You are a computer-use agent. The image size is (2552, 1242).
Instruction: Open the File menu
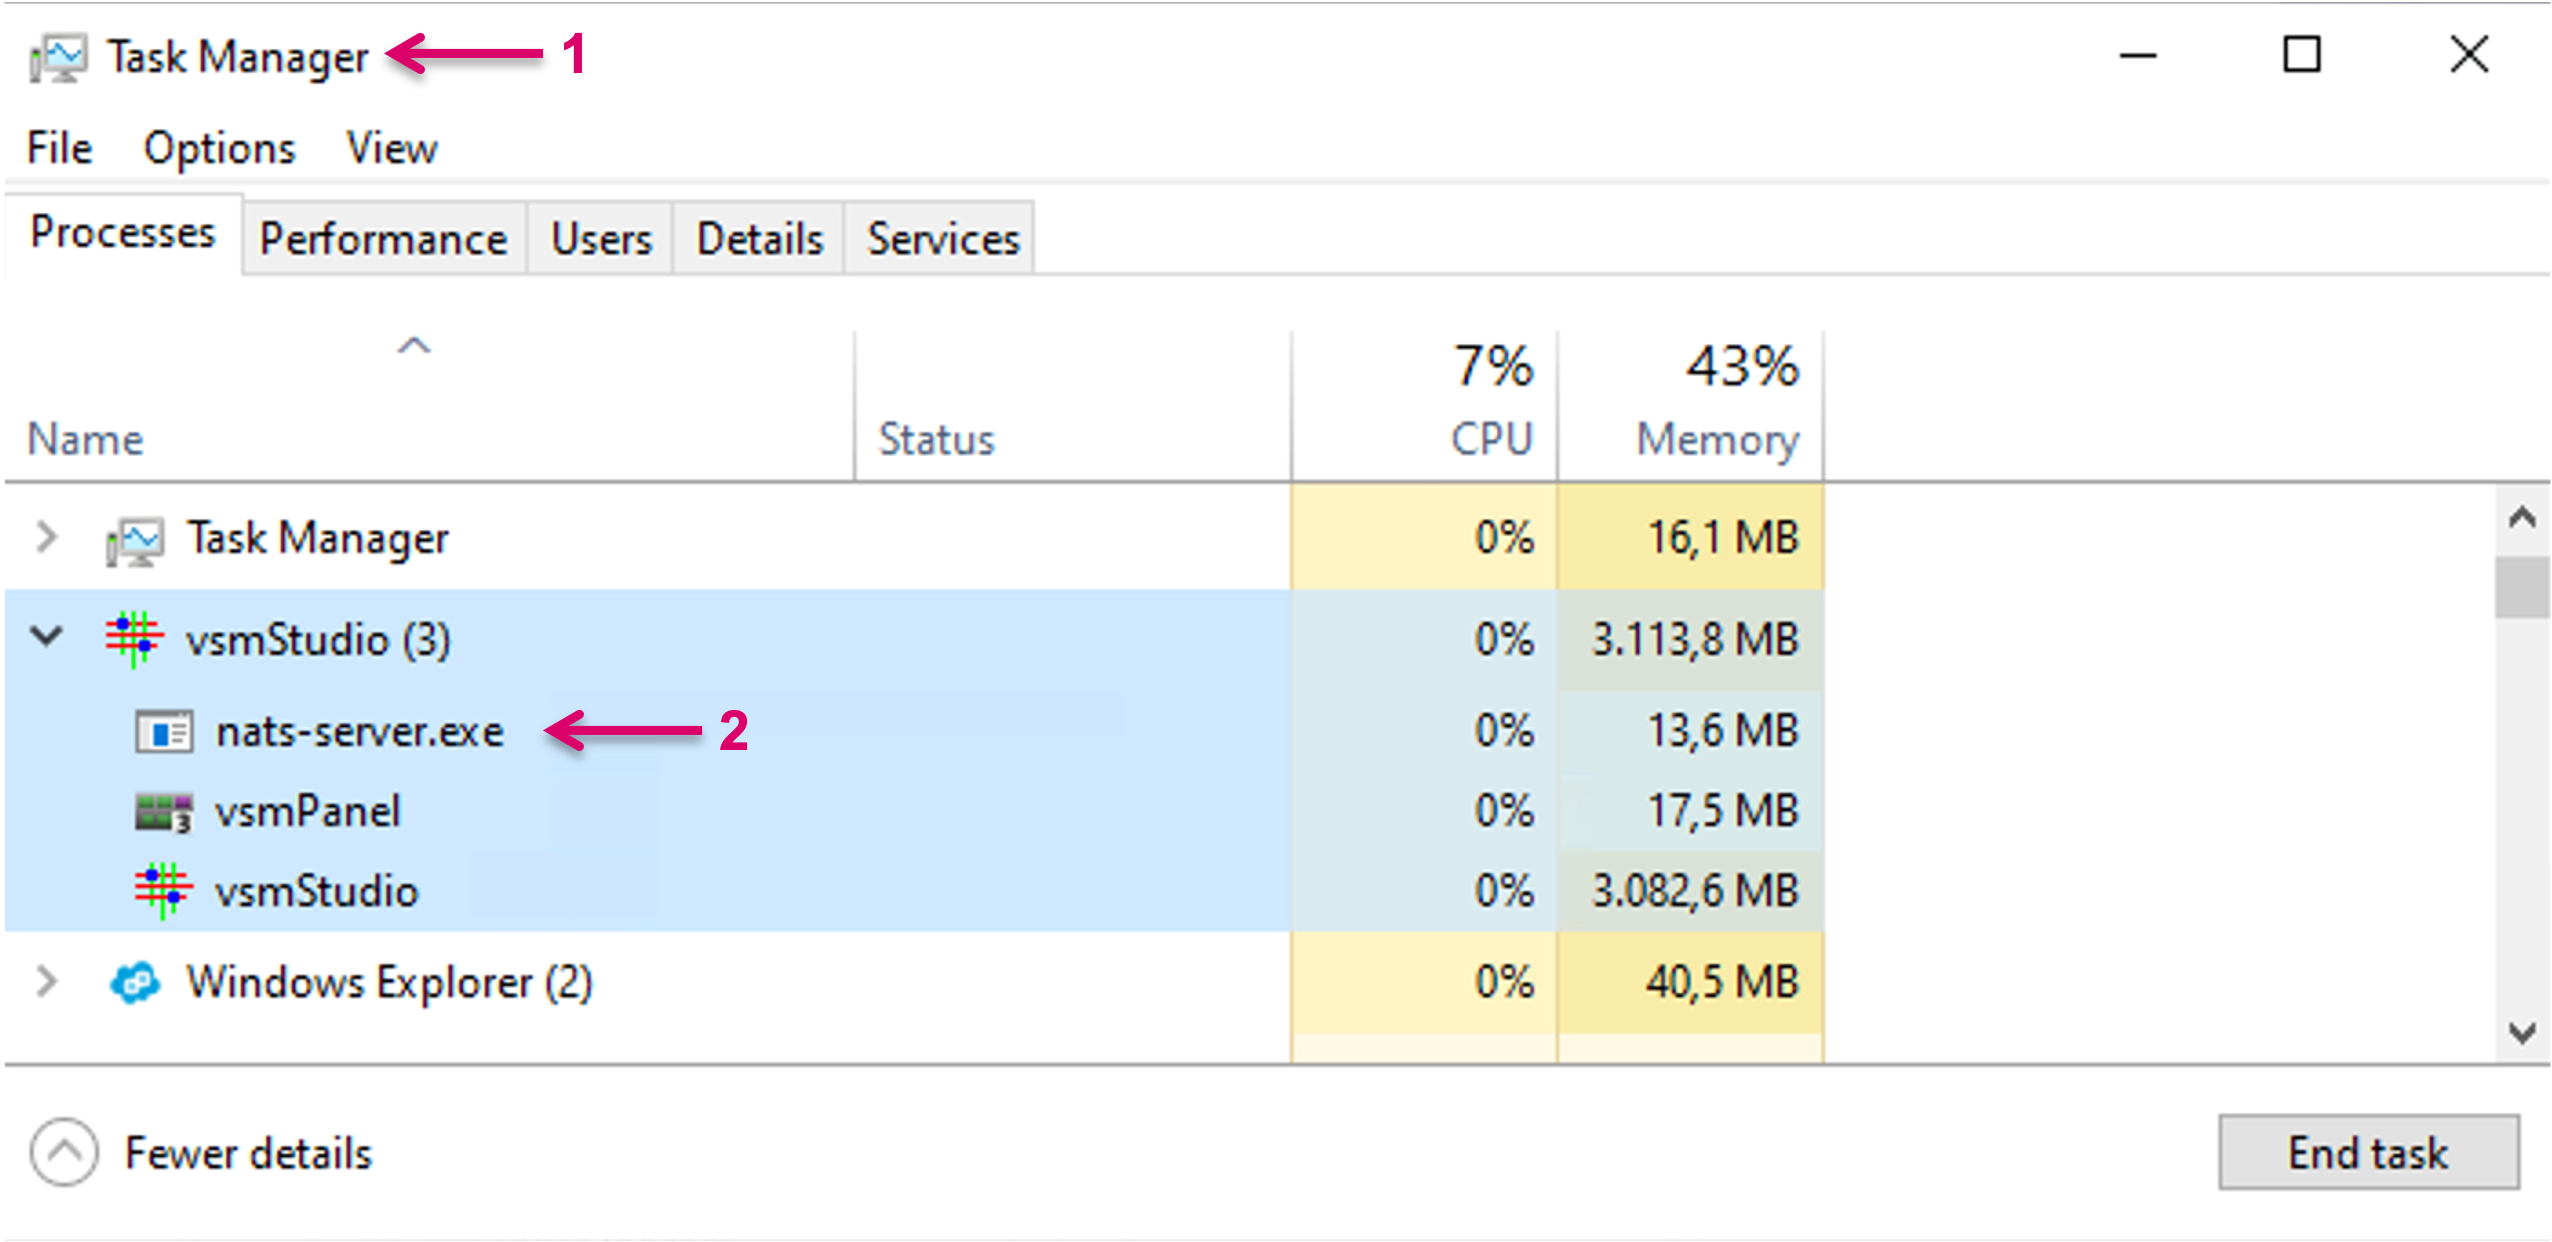pyautogui.click(x=59, y=149)
